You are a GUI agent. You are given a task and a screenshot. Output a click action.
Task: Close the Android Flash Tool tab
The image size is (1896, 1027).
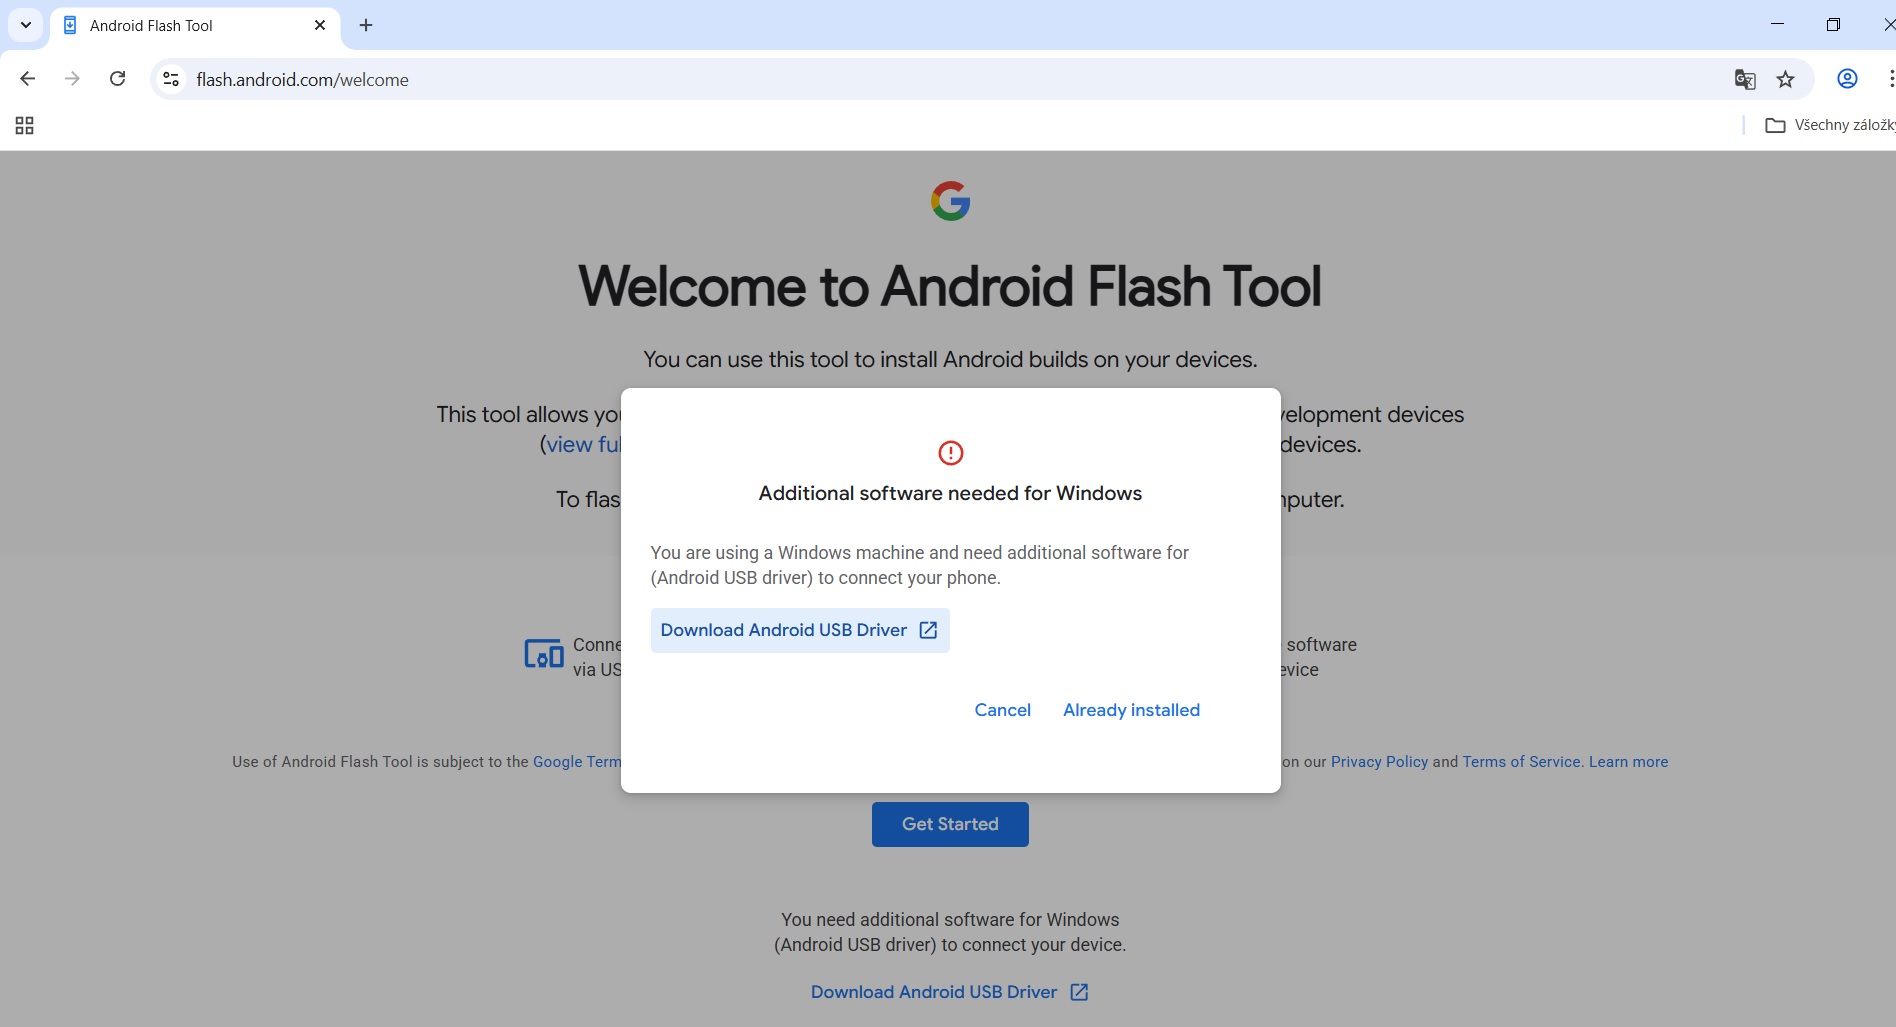tap(320, 25)
